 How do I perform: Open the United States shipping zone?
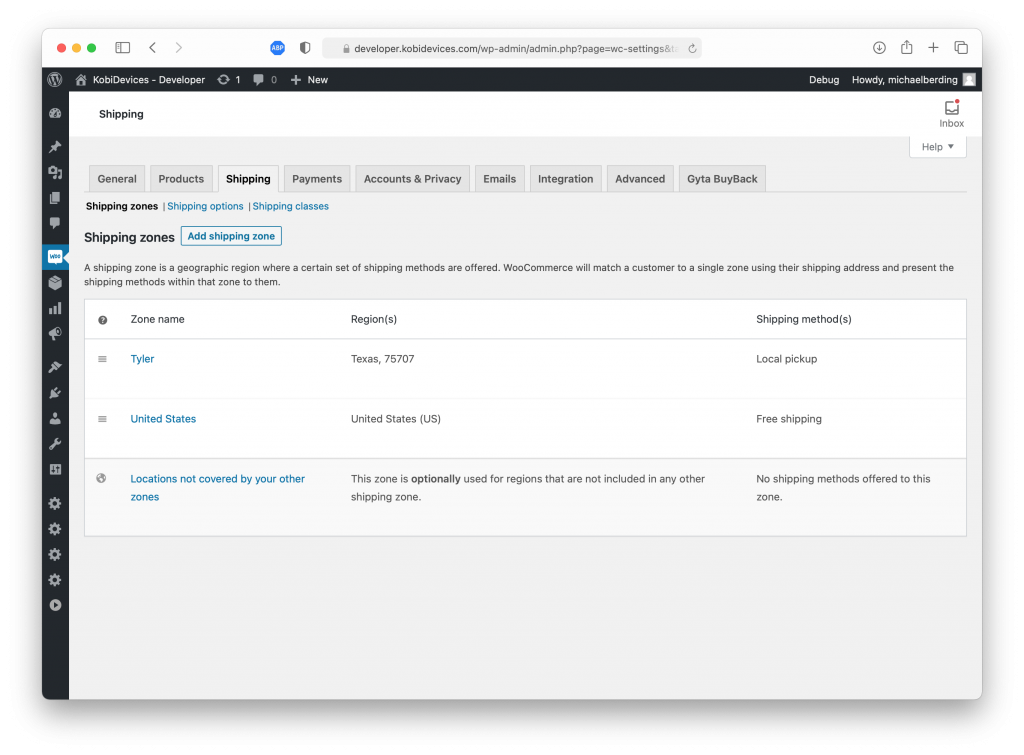point(163,419)
